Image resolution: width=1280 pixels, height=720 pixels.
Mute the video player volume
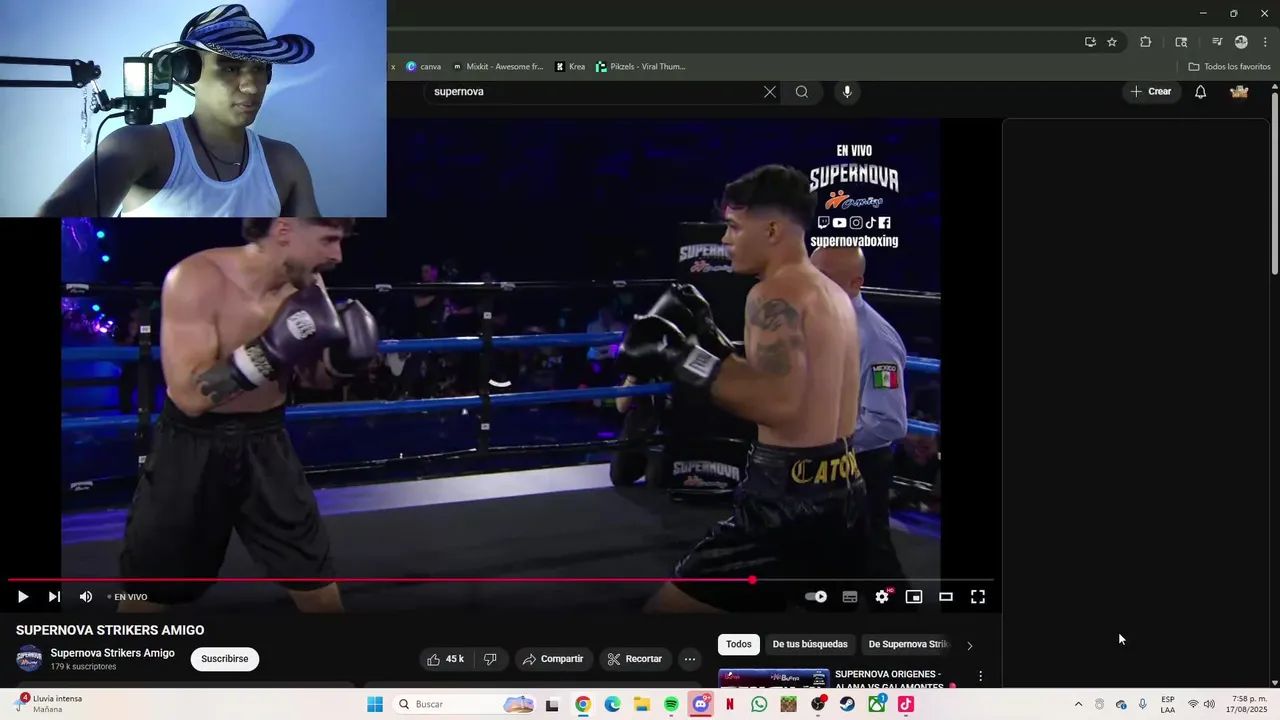[x=86, y=597]
